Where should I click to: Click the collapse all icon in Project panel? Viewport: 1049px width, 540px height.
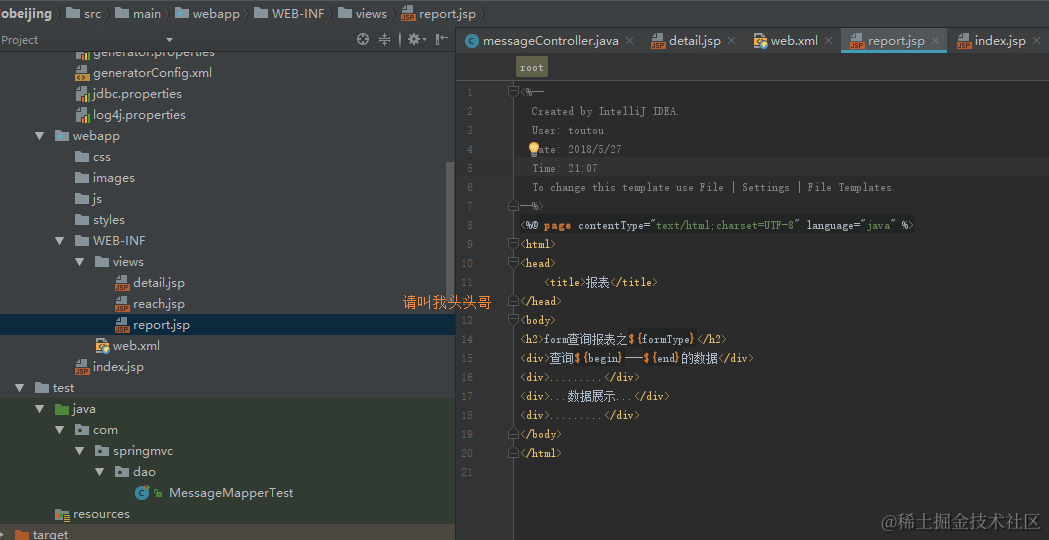pyautogui.click(x=384, y=39)
